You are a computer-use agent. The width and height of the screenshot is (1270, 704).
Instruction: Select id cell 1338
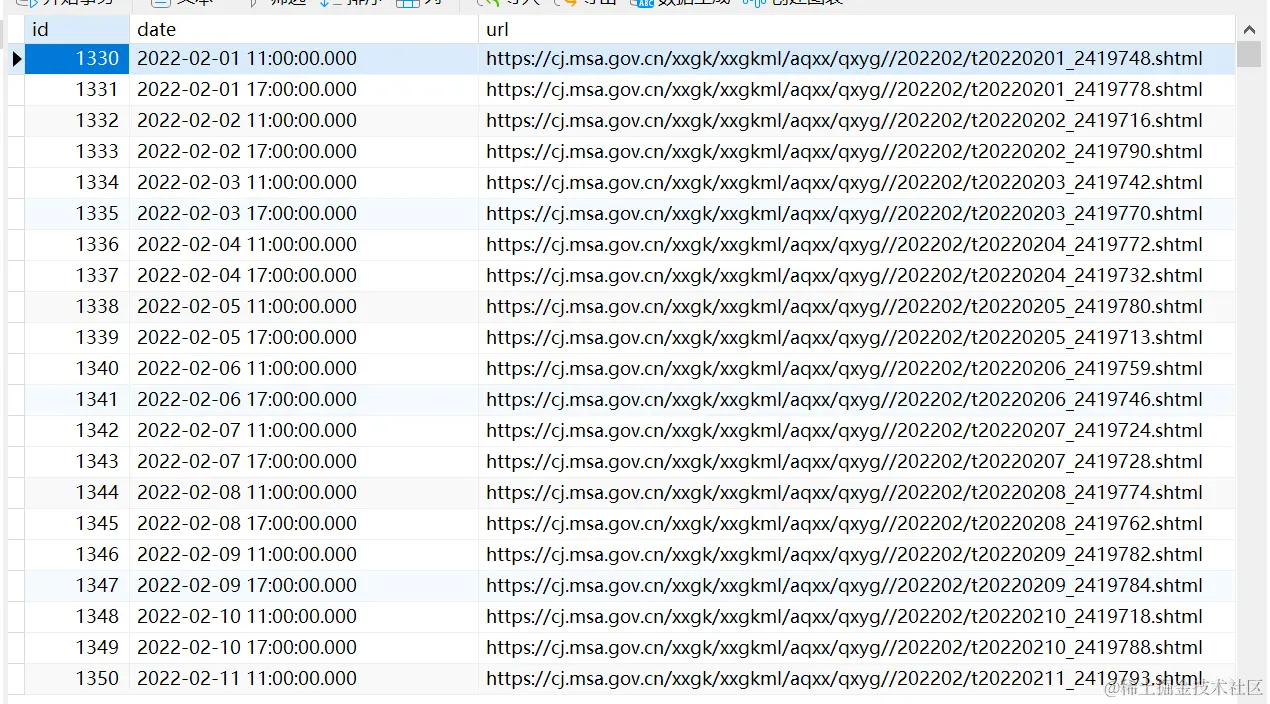tap(77, 307)
